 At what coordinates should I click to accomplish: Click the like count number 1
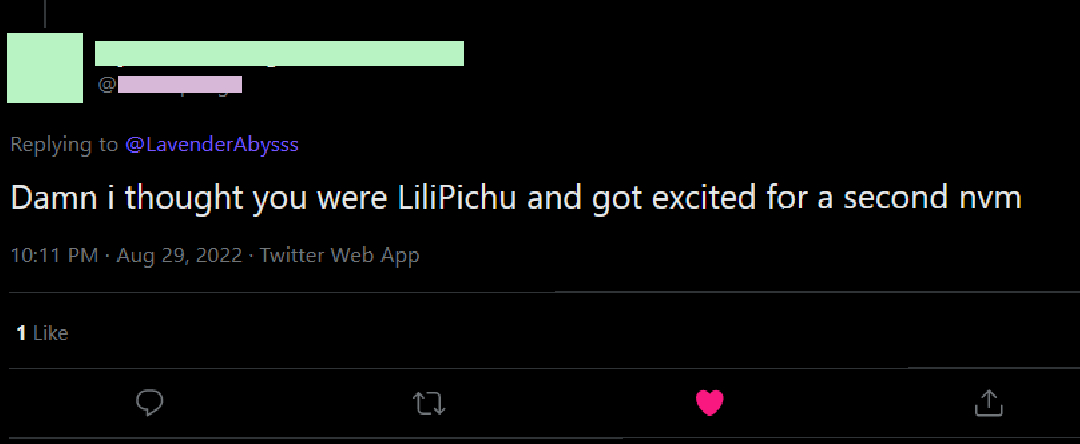[21, 333]
